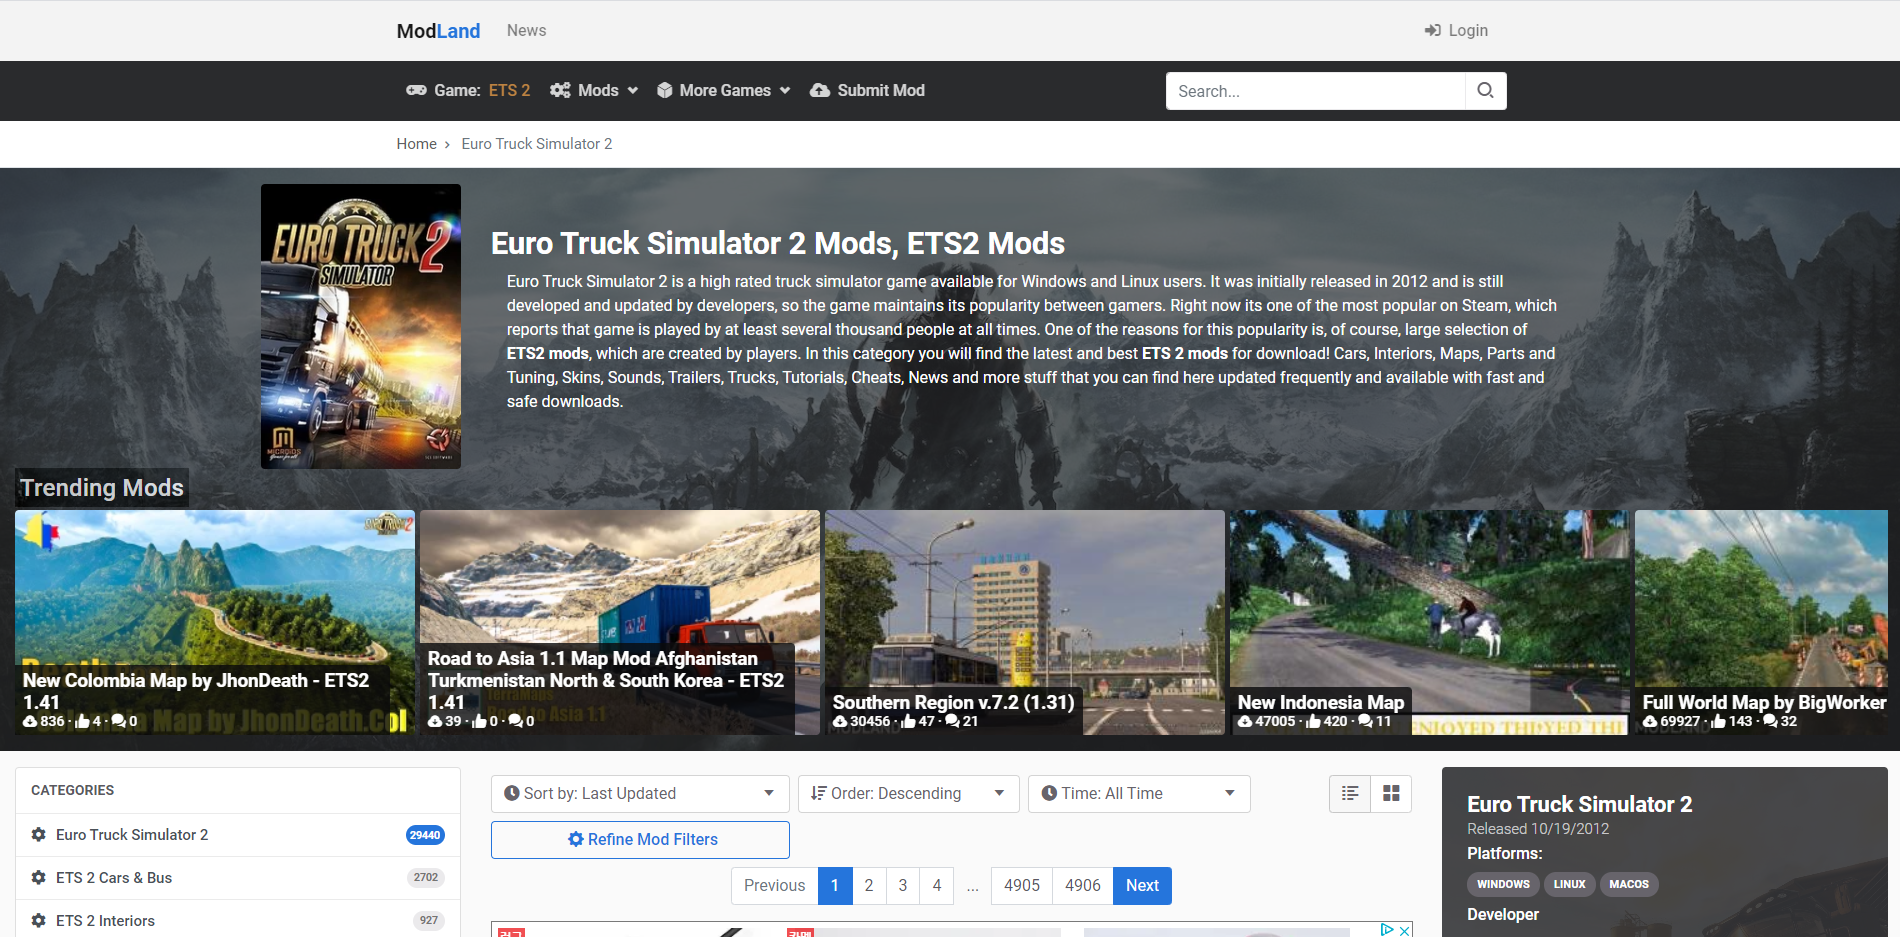This screenshot has height=937, width=1900.
Task: Click download icon on Southern Region card
Action: point(840,721)
